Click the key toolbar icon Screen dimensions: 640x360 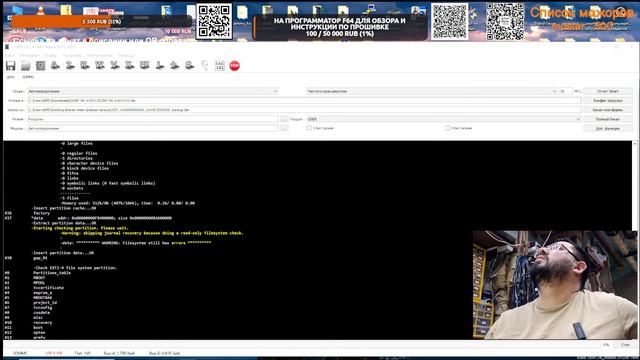coord(204,66)
